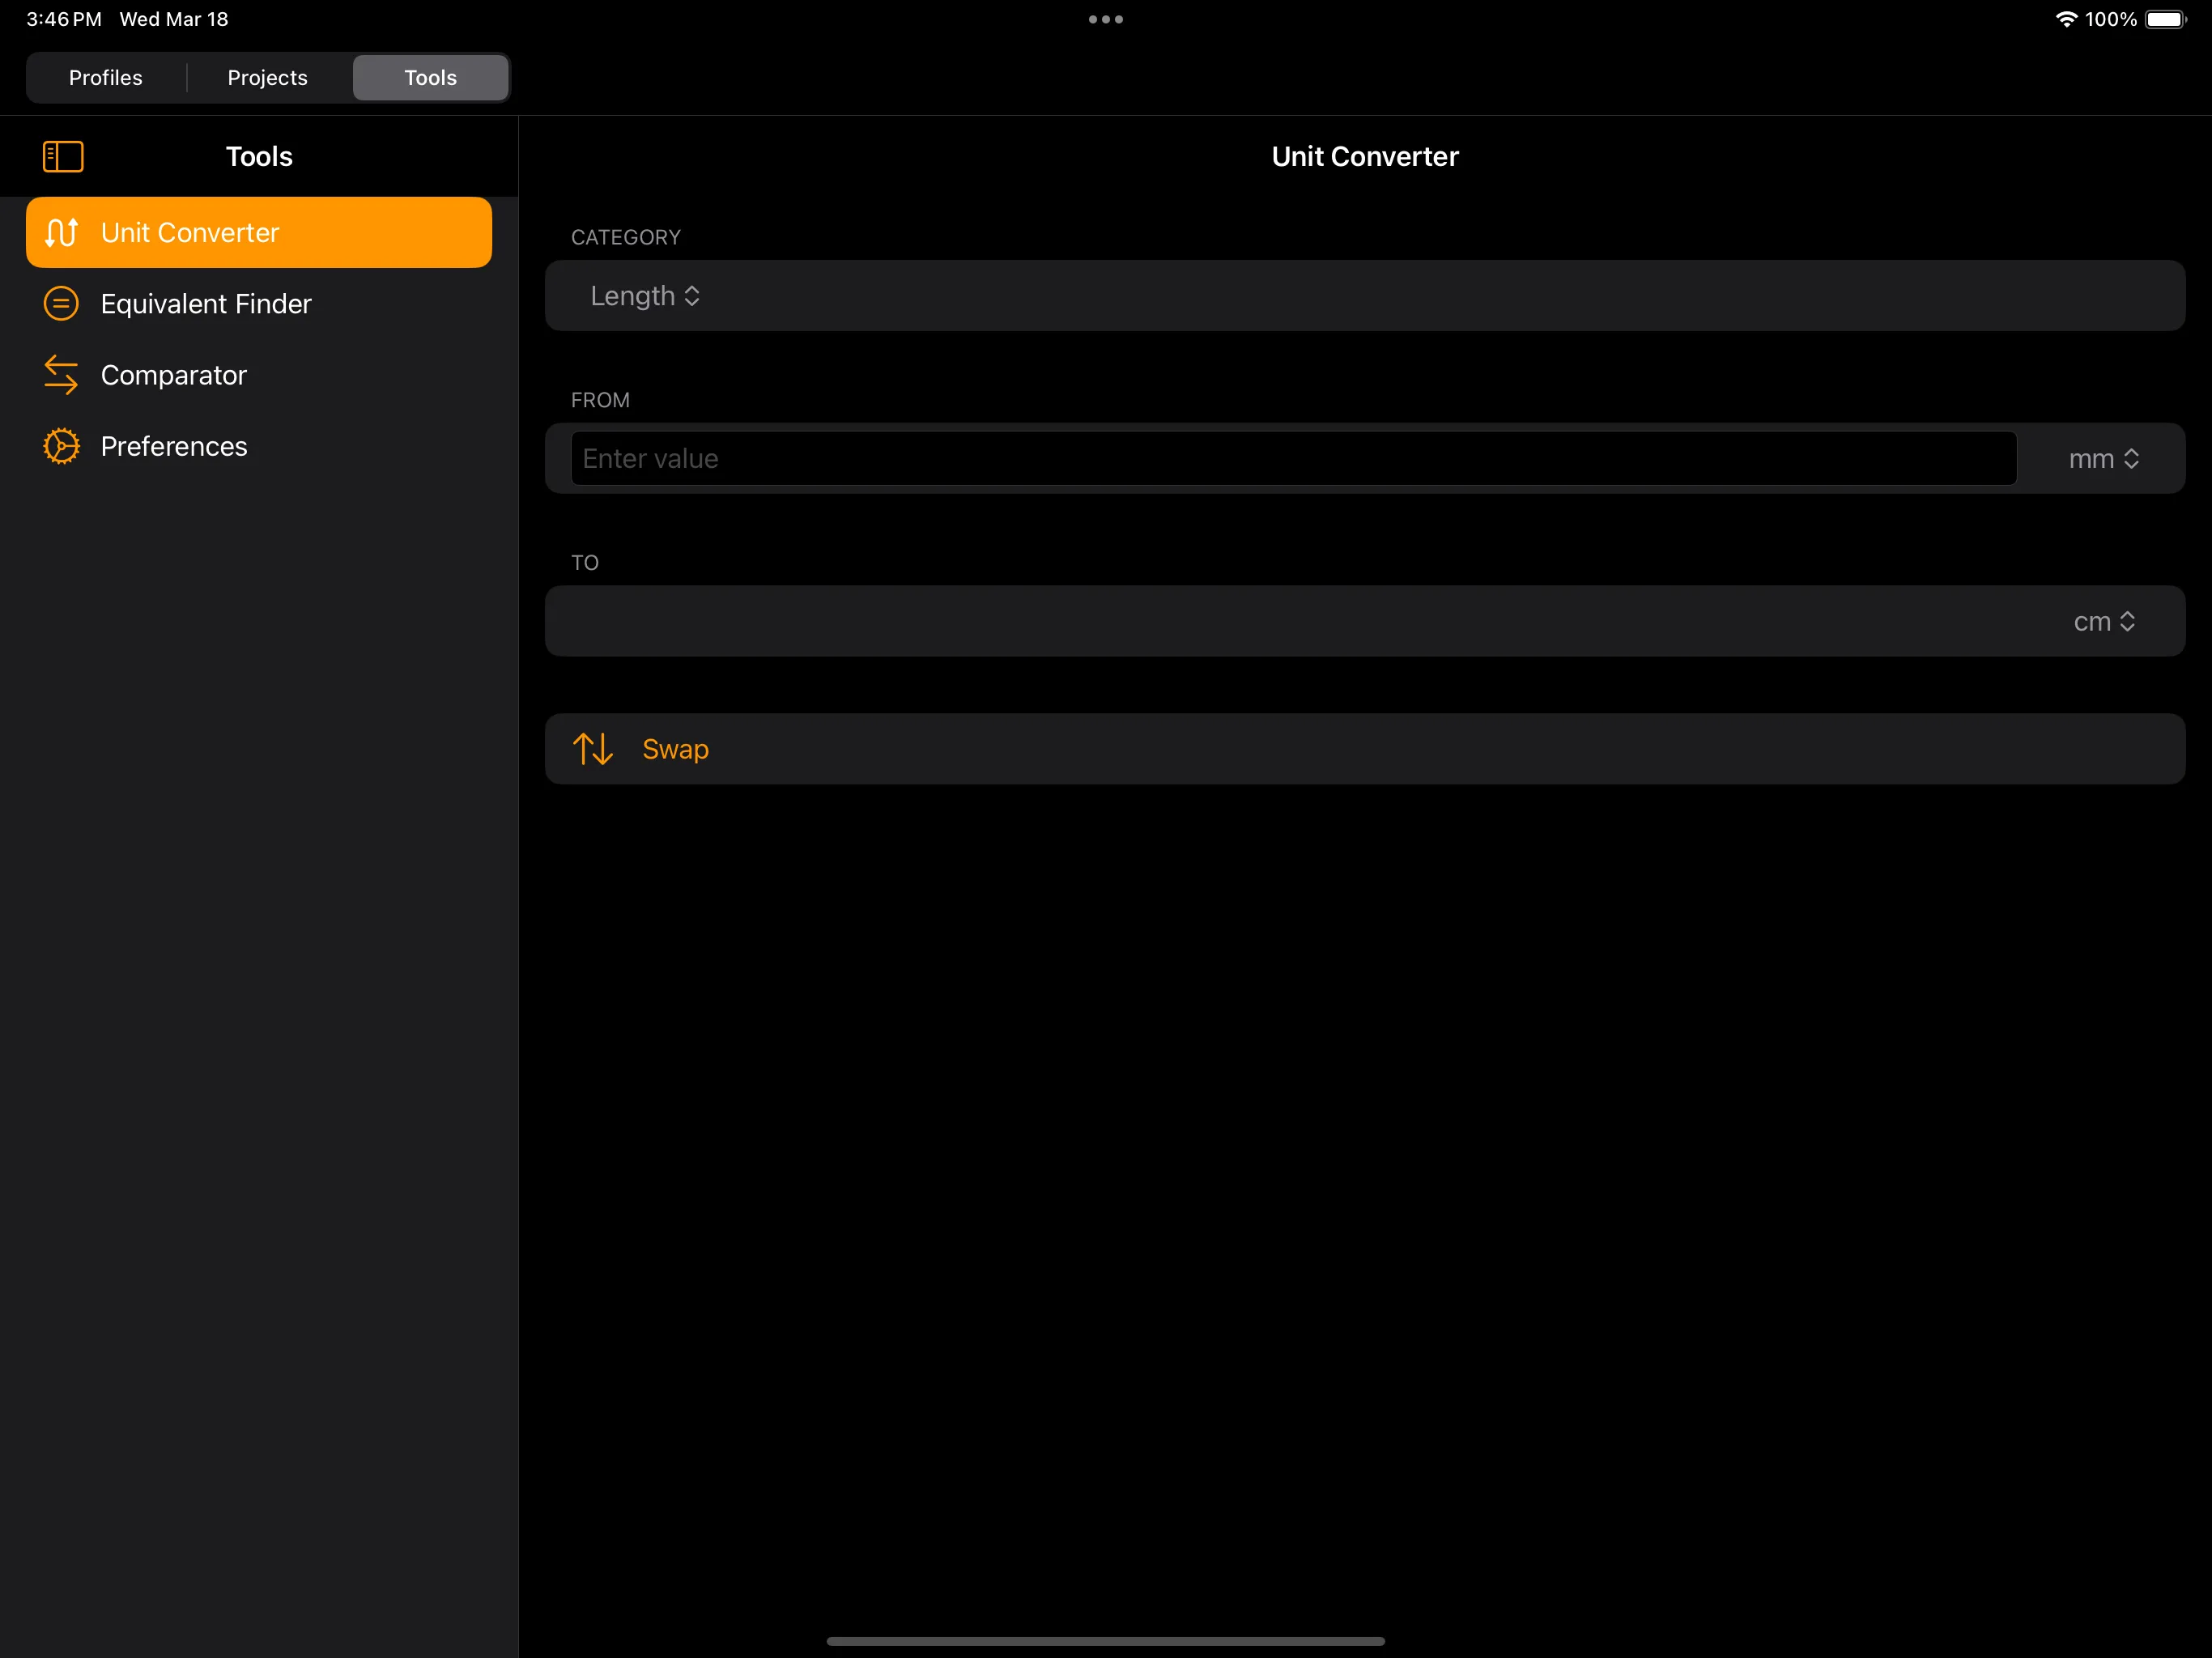This screenshot has height=1658, width=2212.
Task: Tap the clock in the status bar
Action: tap(62, 19)
